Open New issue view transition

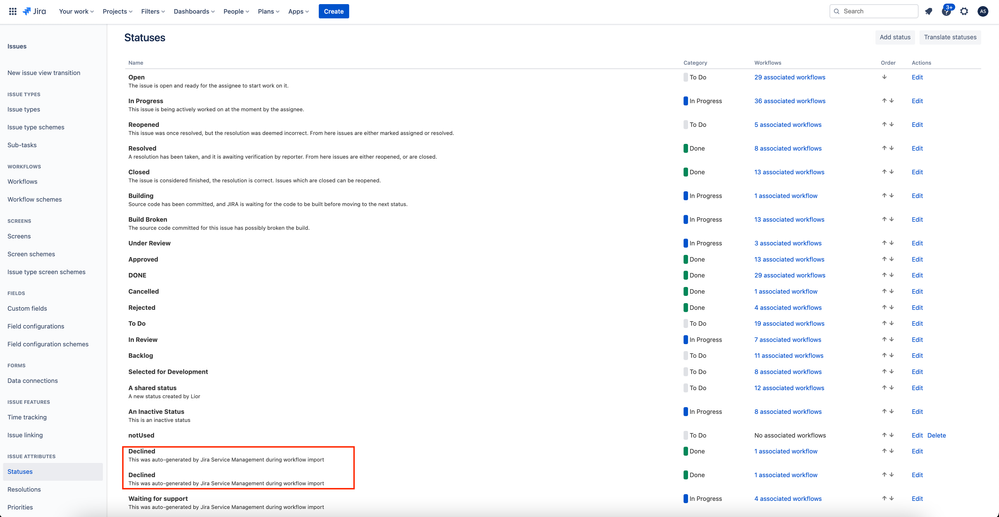44,73
